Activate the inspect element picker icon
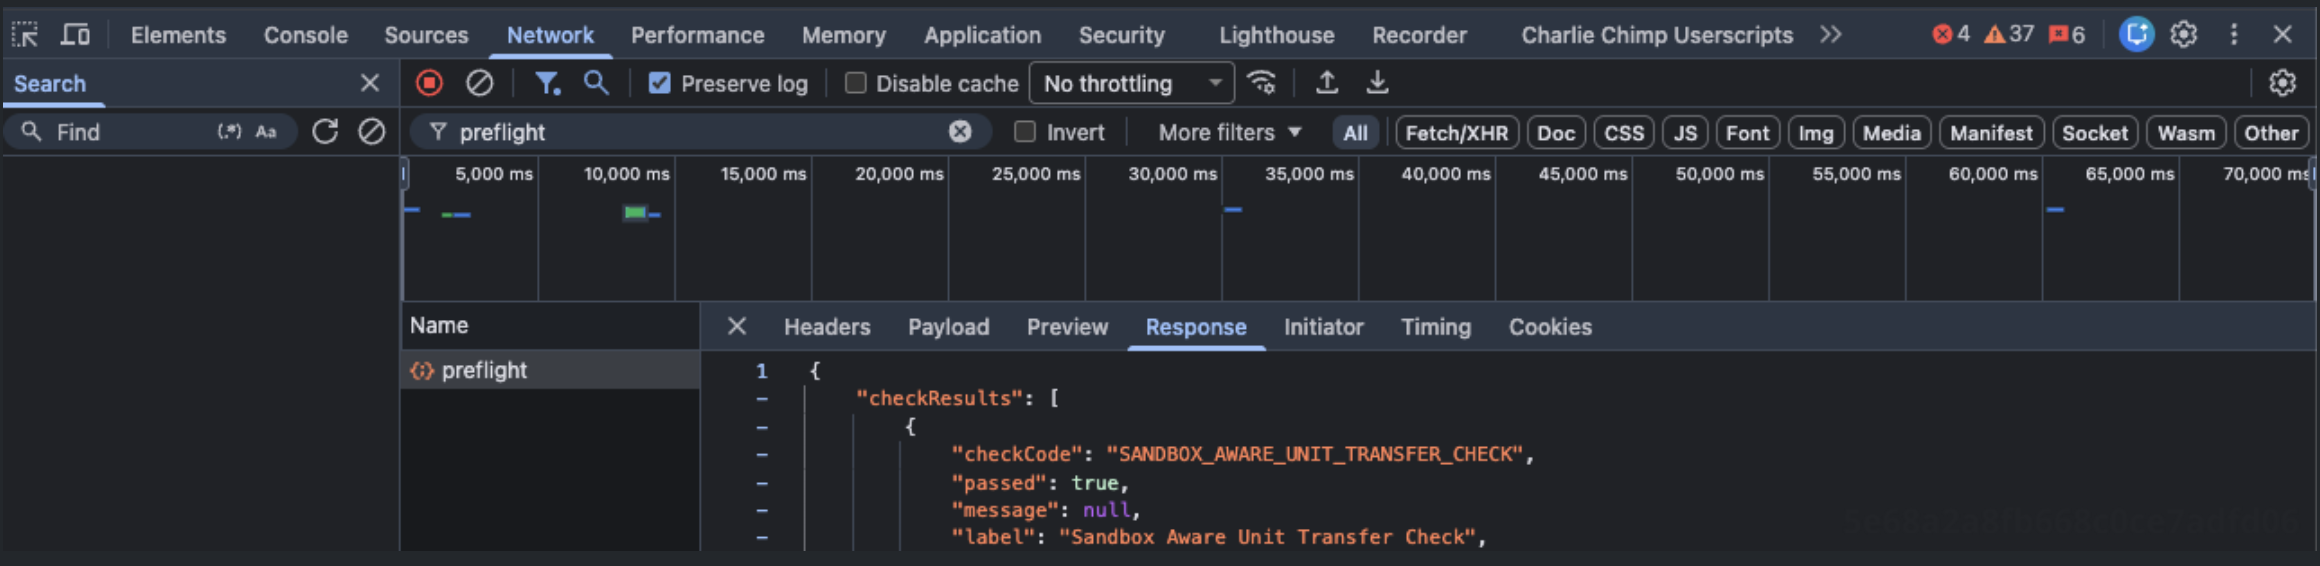This screenshot has width=2320, height=566. tap(25, 35)
